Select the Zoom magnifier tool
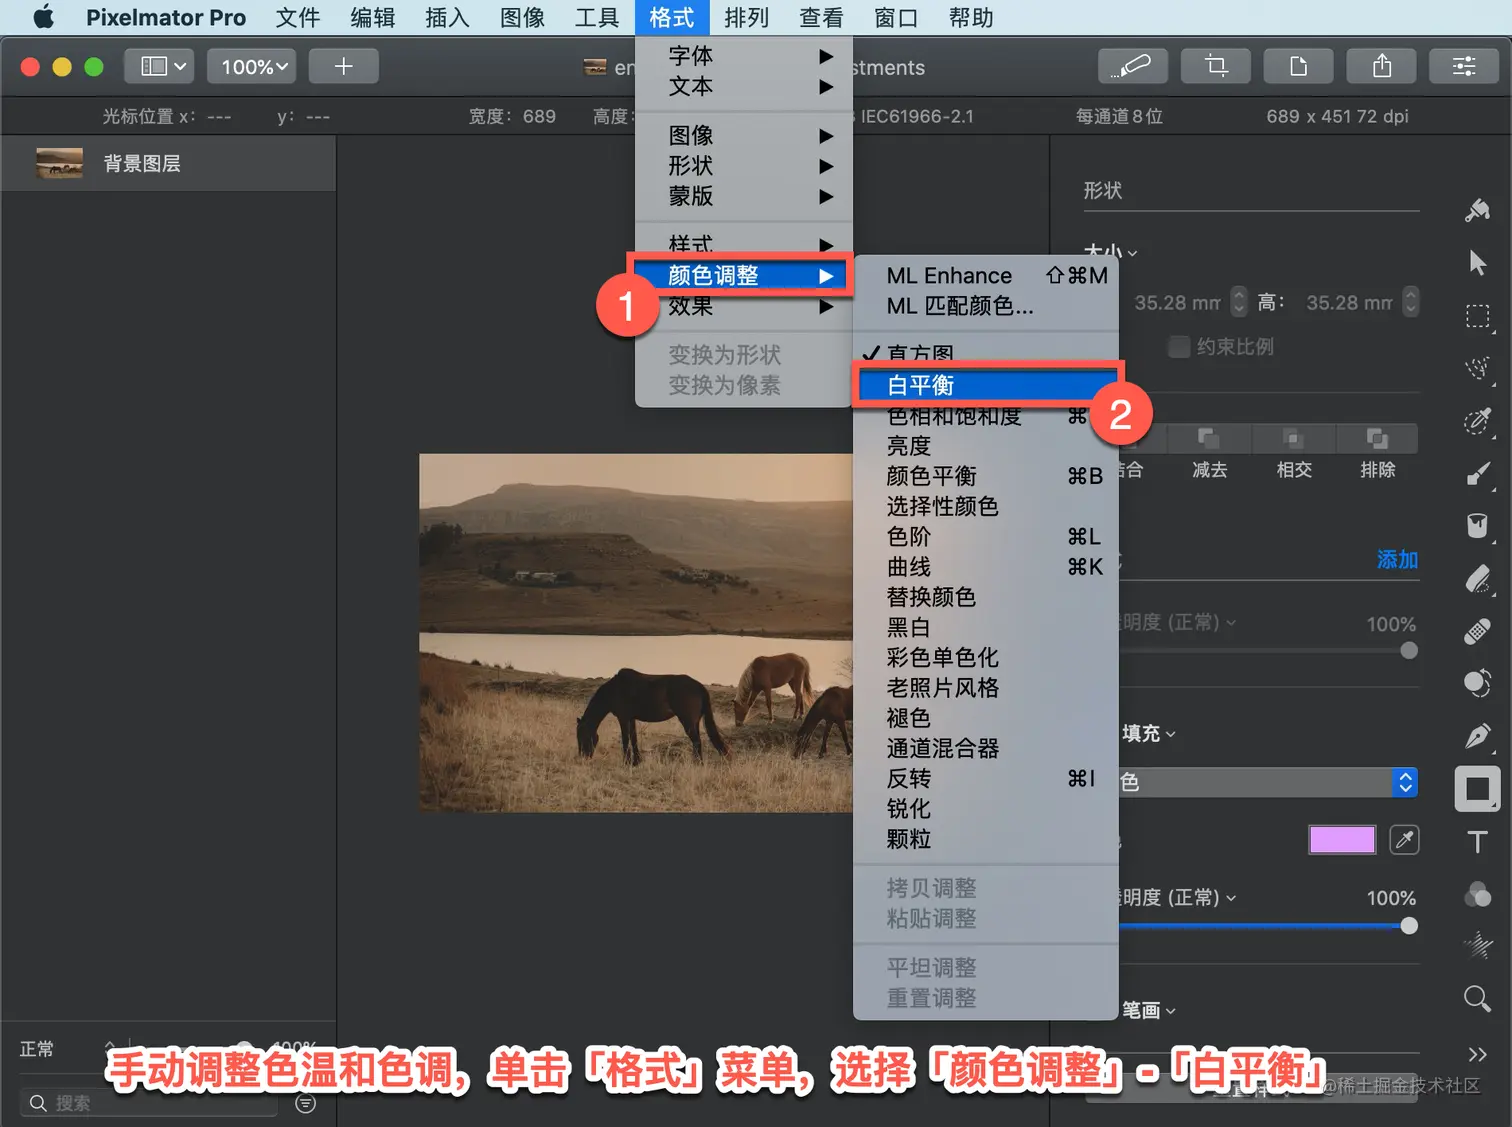 (1477, 998)
